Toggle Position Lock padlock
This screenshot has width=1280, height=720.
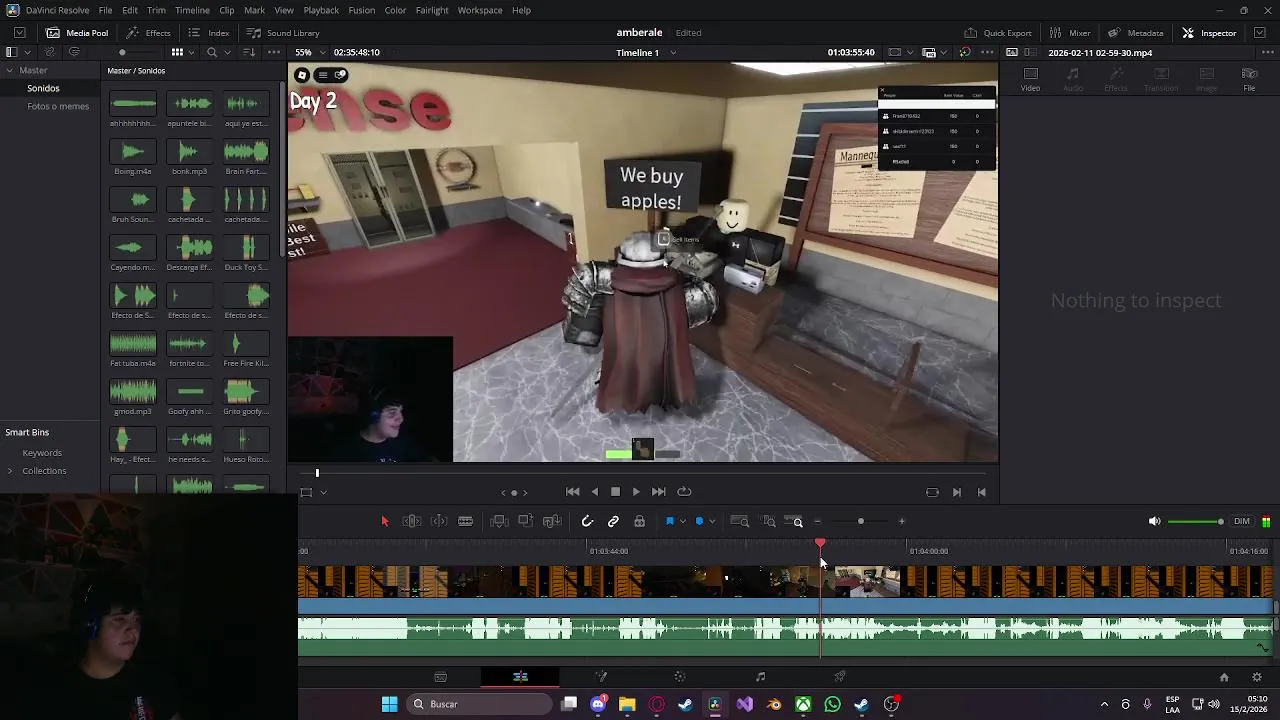coord(639,521)
